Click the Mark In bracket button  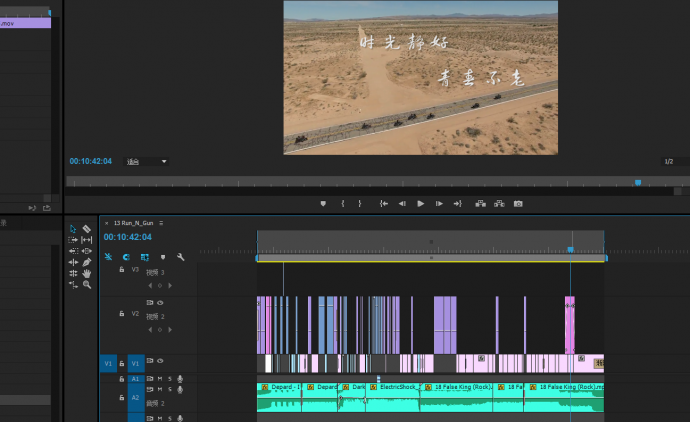click(343, 203)
